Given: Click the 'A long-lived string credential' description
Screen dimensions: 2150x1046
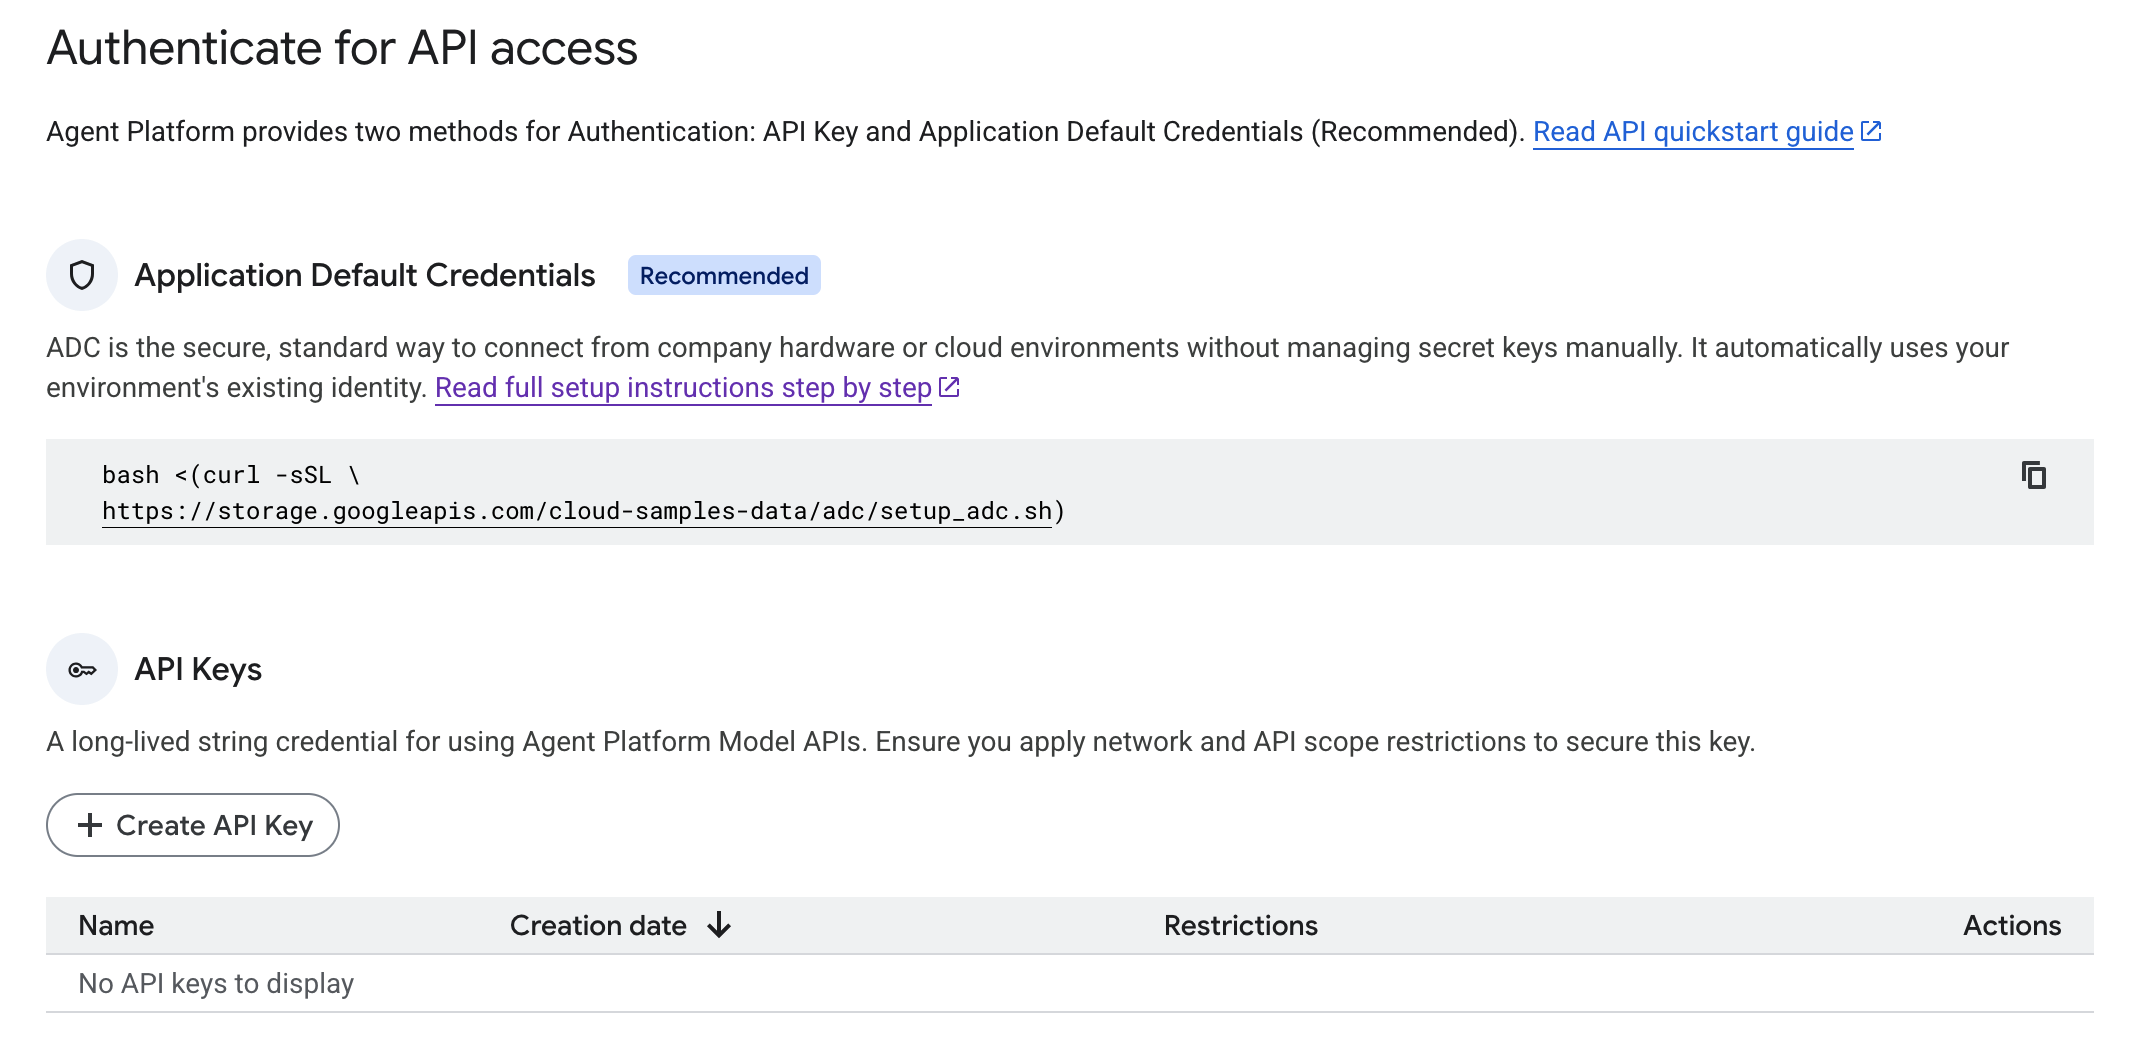Looking at the screenshot, I should coord(901,742).
